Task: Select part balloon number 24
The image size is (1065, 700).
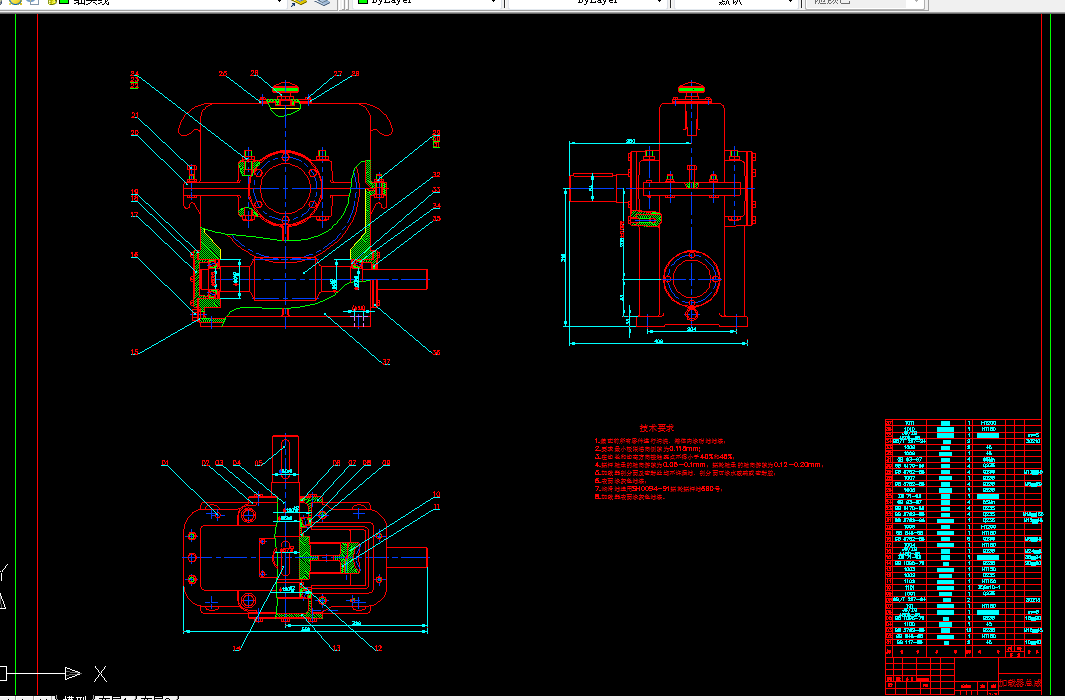Action: 134,74
